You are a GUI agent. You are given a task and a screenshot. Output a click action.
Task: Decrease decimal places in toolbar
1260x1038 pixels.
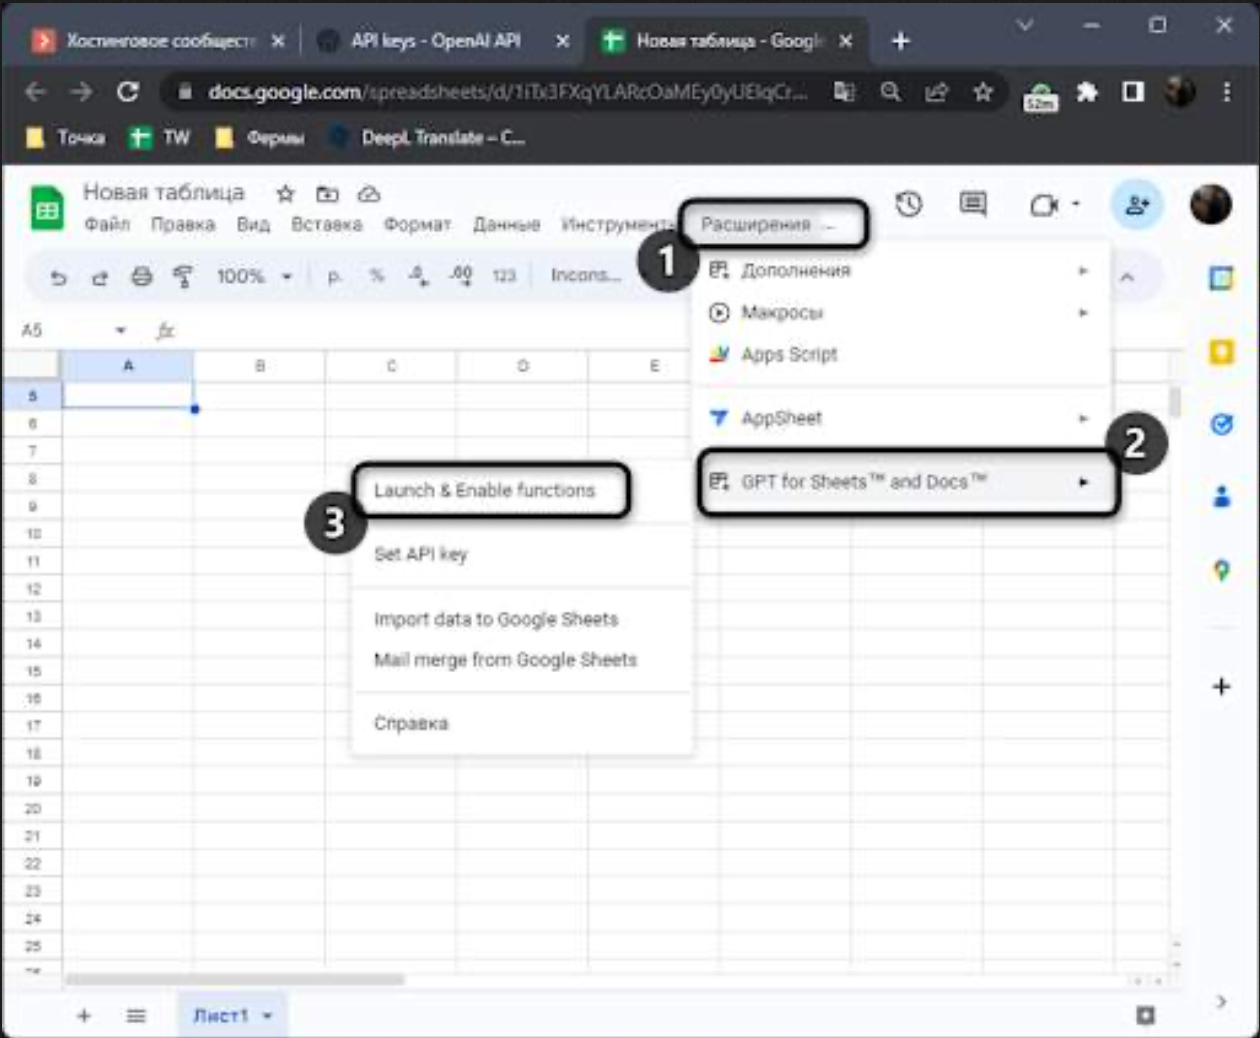[x=418, y=276]
